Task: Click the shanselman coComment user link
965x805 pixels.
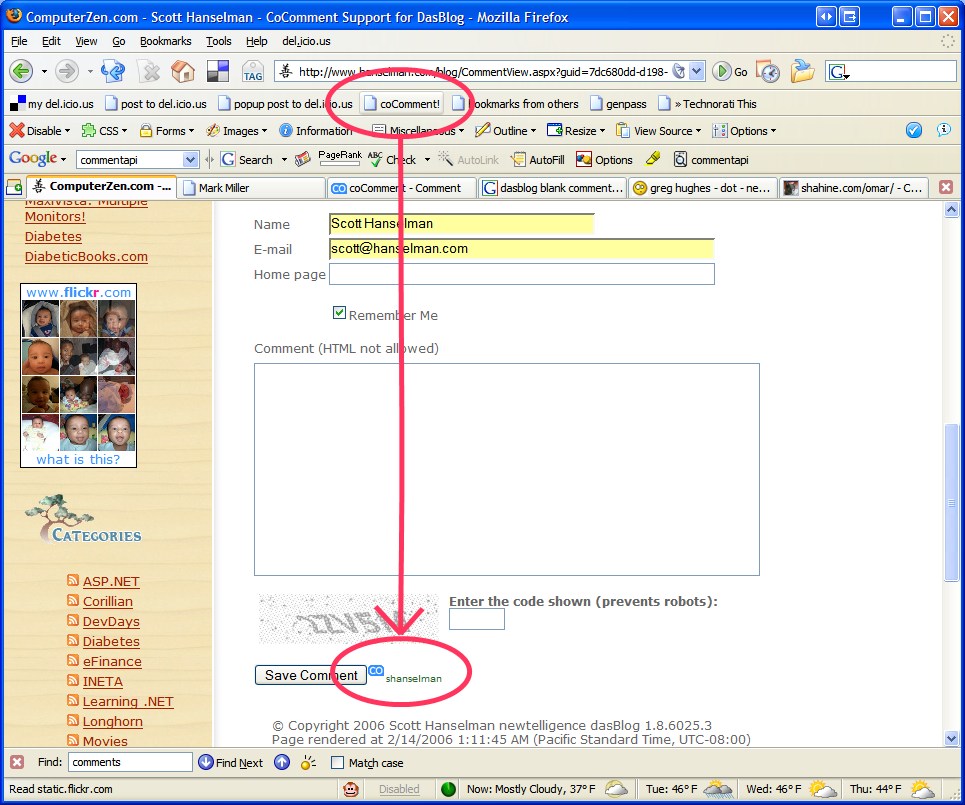Action: (414, 678)
